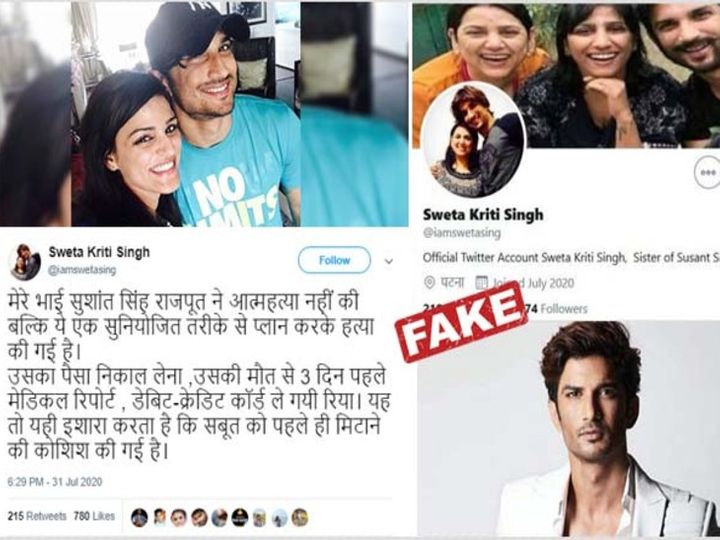The image size is (720, 540).
Task: Click the small author avatar beside tweet name
Action: [24, 262]
